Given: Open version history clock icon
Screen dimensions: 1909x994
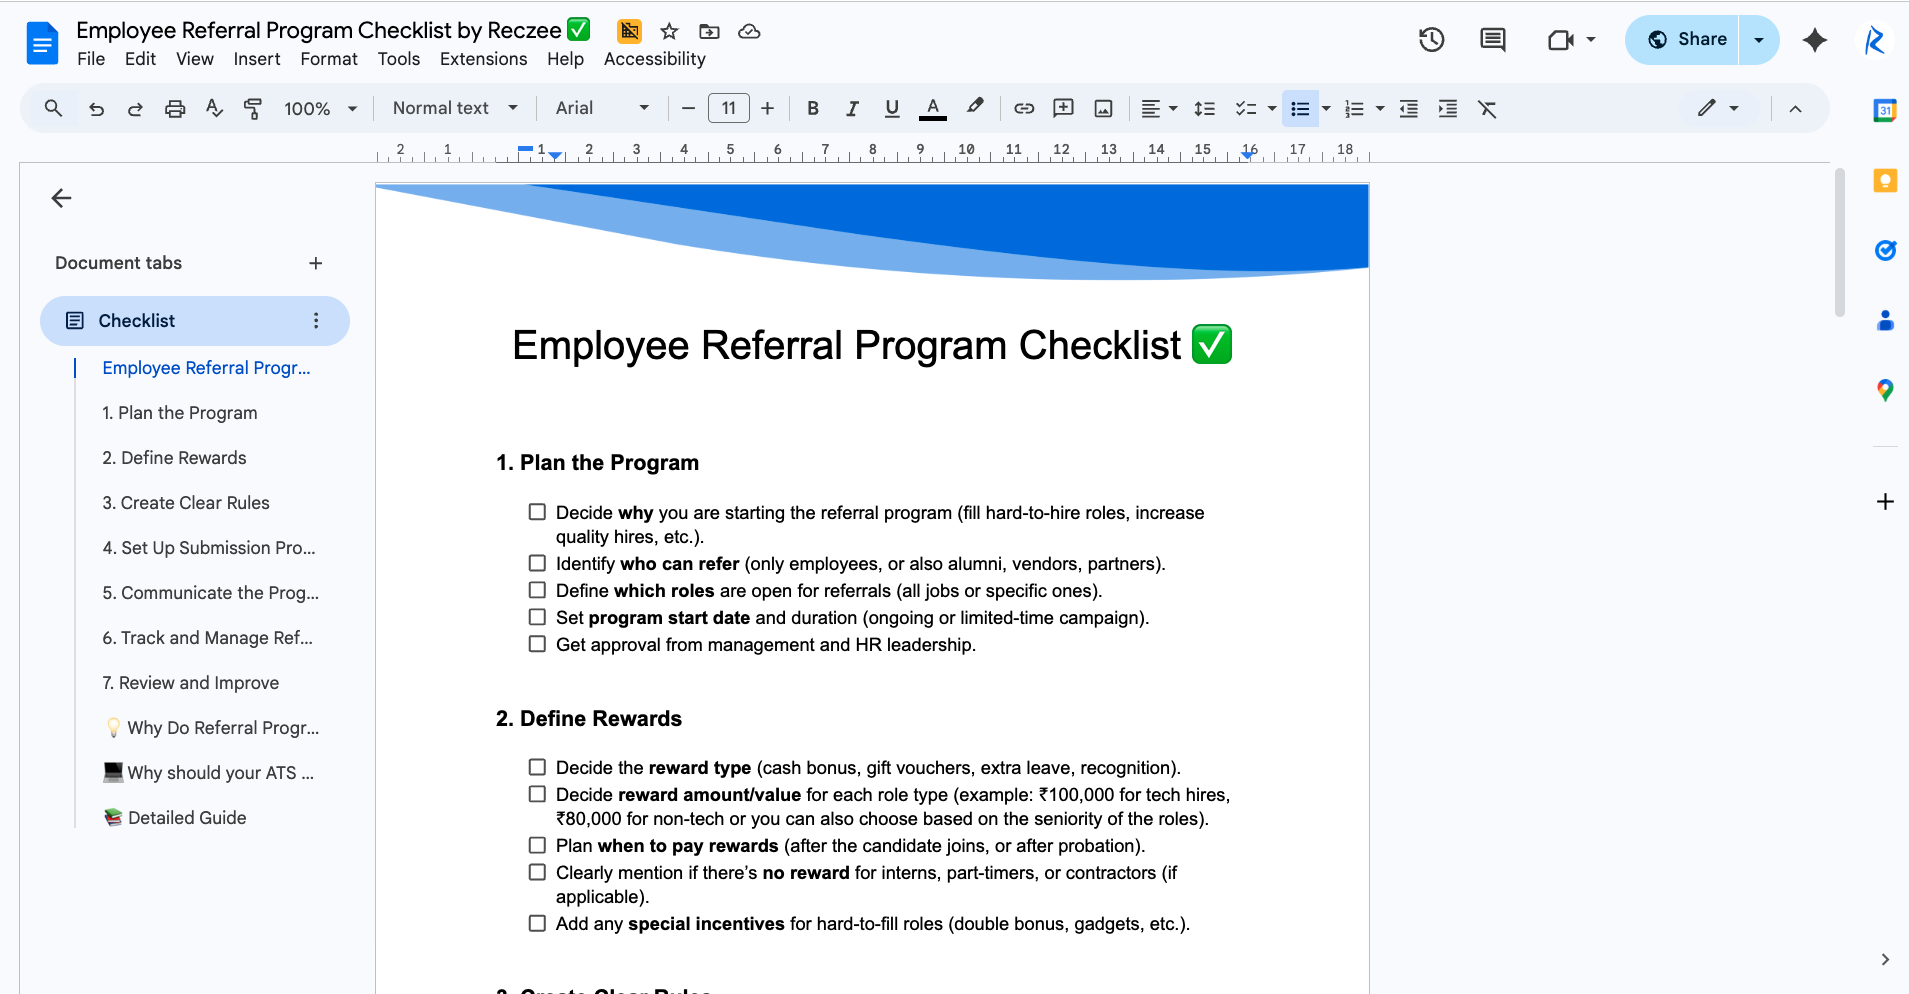Looking at the screenshot, I should (1431, 40).
